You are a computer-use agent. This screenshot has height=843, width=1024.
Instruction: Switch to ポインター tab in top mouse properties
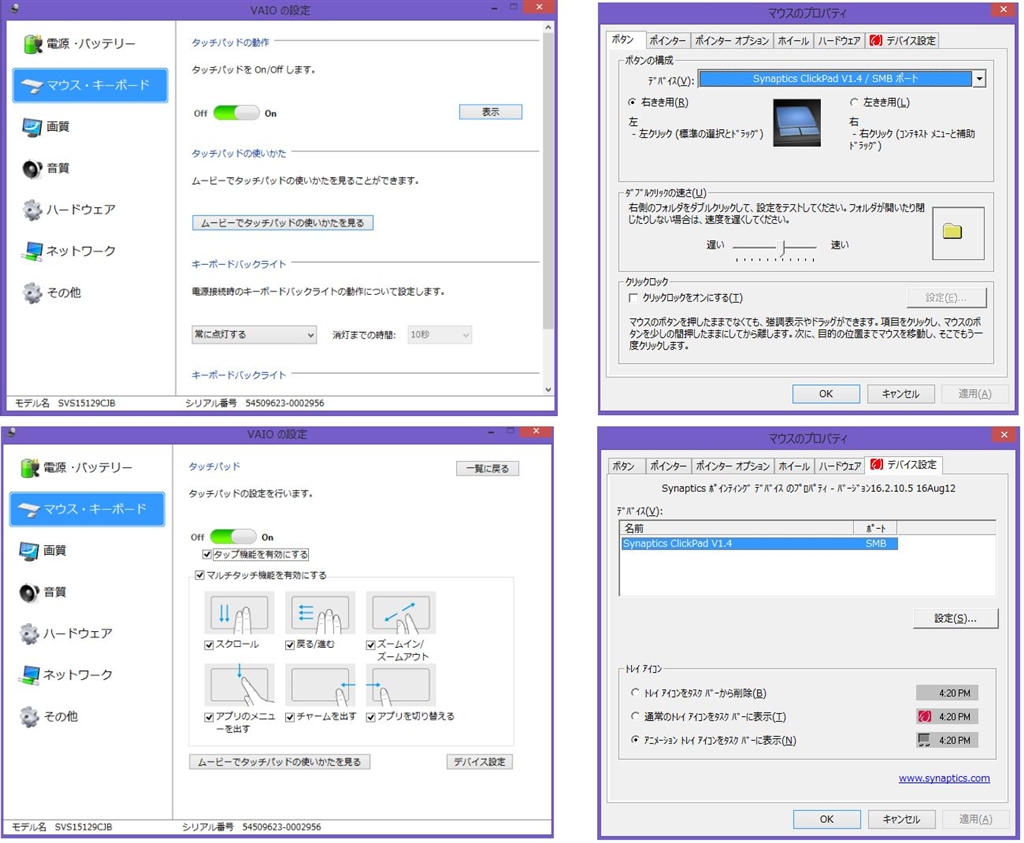click(x=667, y=40)
